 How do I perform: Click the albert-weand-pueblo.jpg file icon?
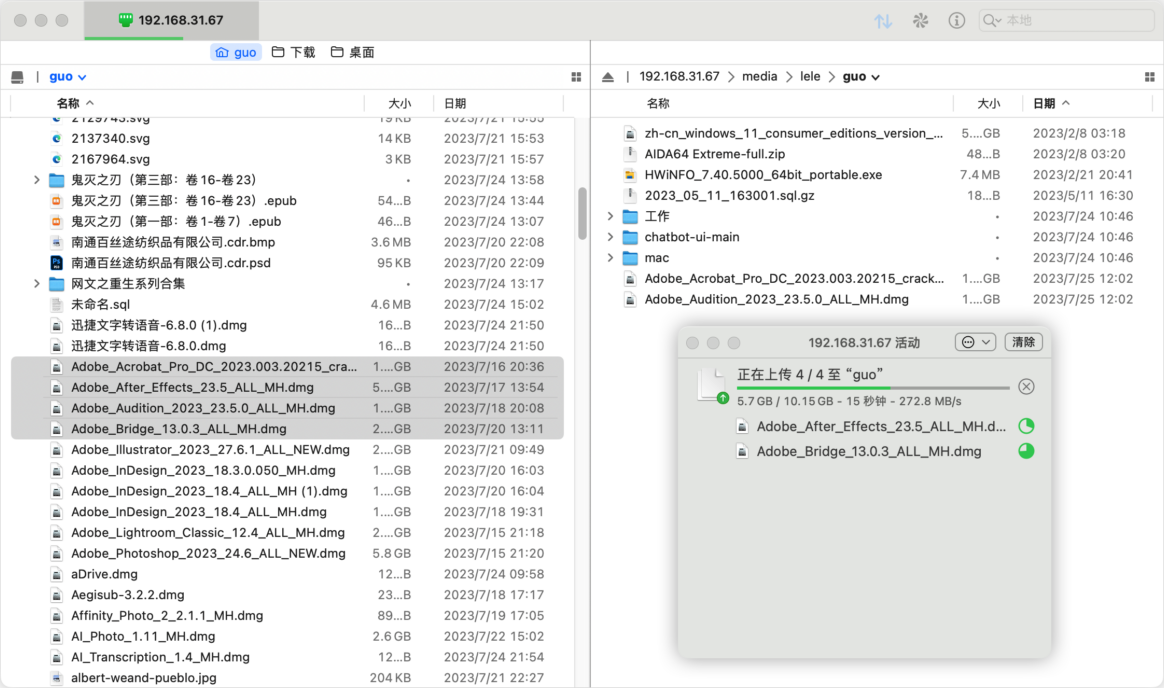[x=56, y=678]
